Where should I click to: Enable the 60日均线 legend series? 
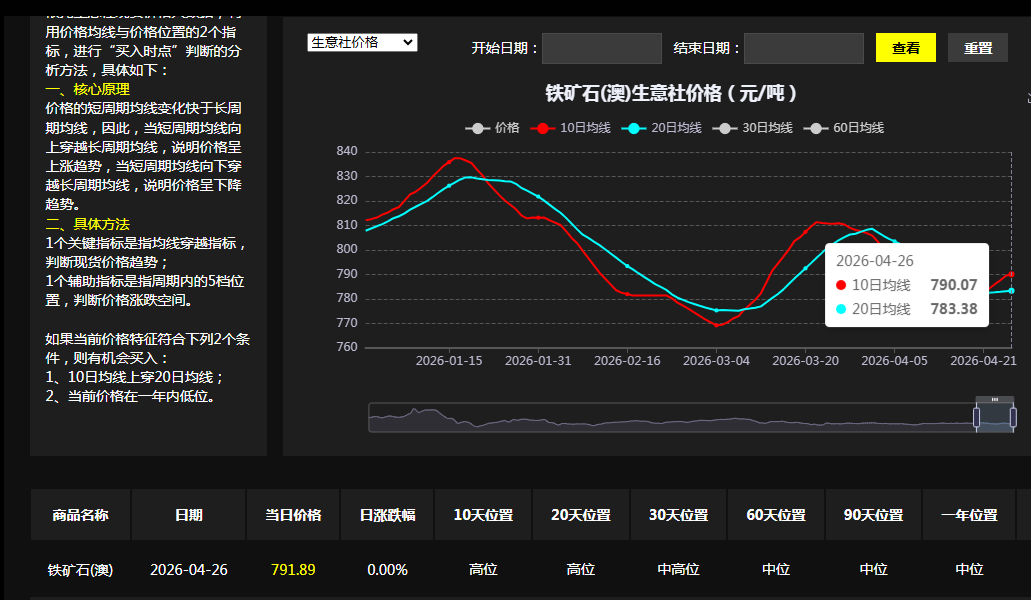click(843, 128)
